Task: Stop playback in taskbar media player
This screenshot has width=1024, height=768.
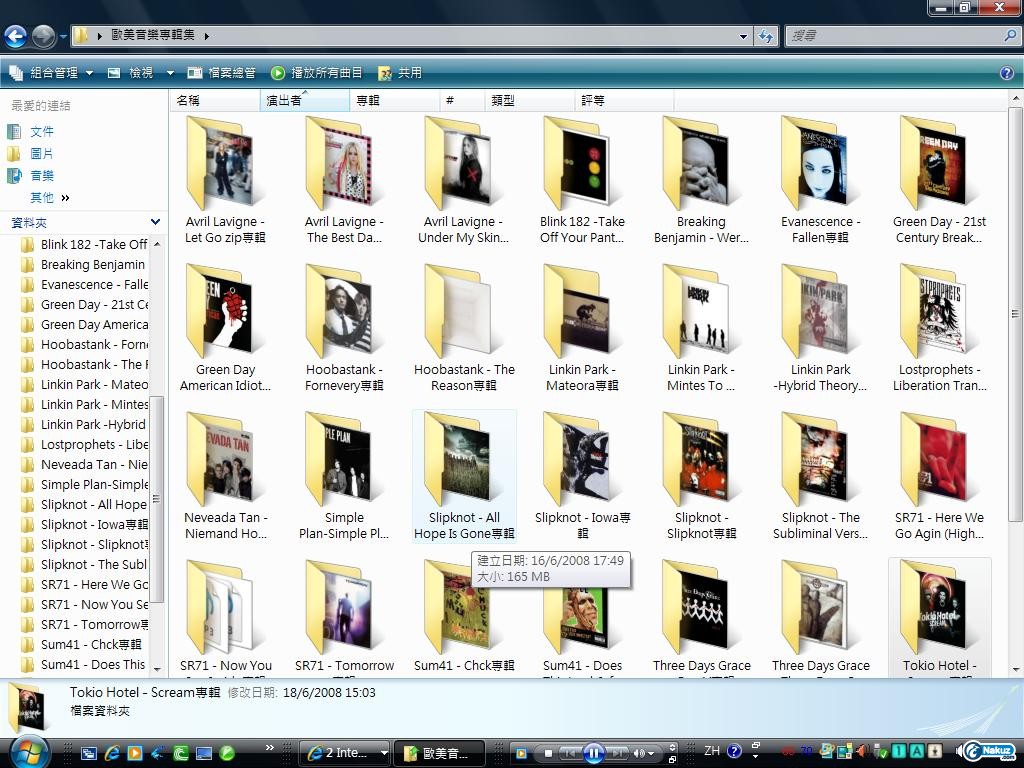Action: coord(547,753)
